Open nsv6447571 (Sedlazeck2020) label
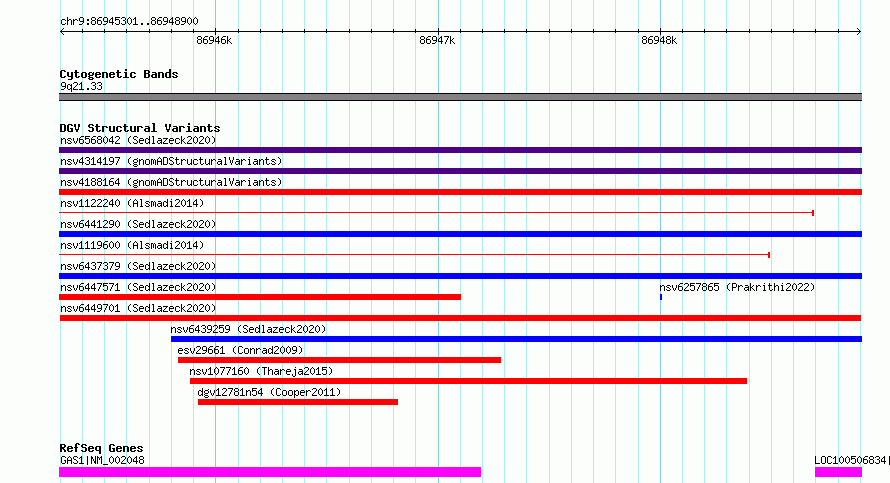The width and height of the screenshot is (890, 483). 138,287
